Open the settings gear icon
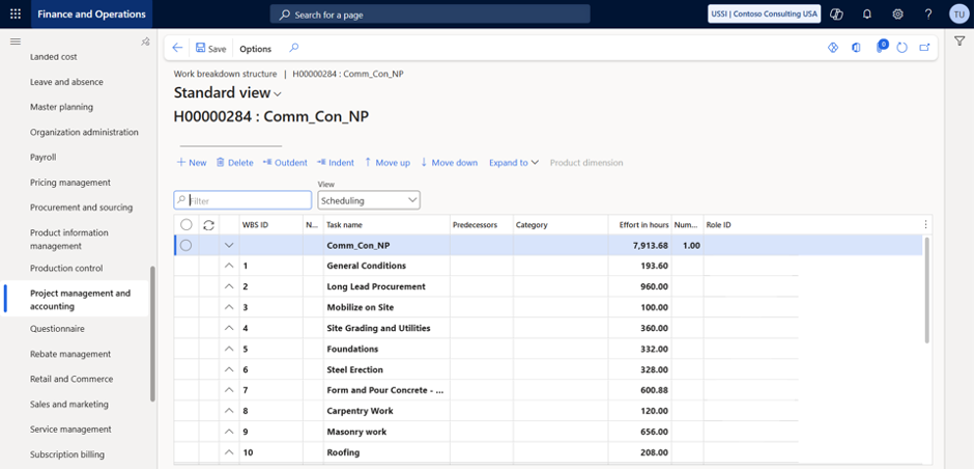Screen dimensions: 977x470 tap(898, 14)
